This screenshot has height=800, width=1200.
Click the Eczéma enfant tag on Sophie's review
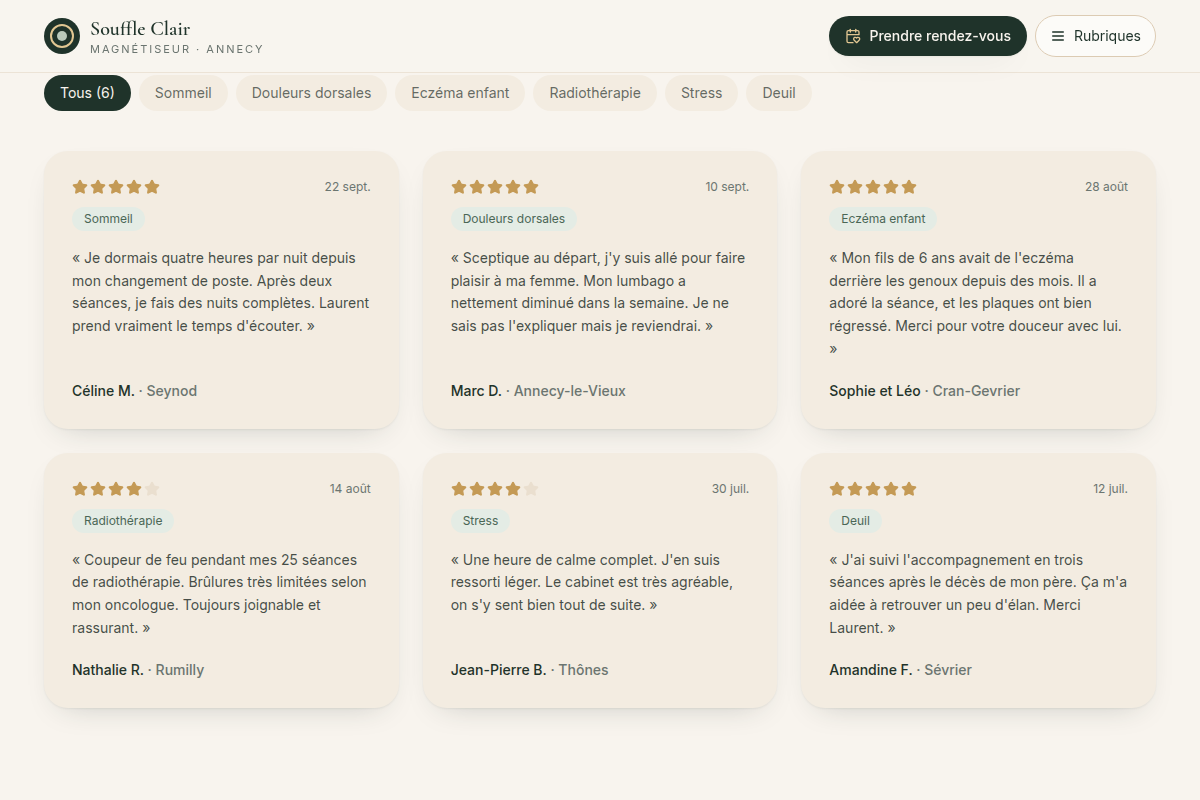[883, 219]
